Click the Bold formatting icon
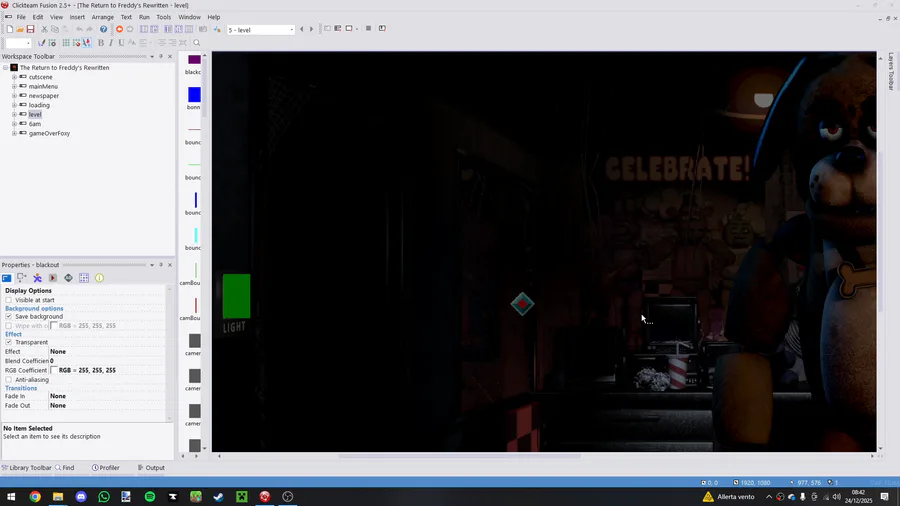This screenshot has height=506, width=900. coord(101,42)
